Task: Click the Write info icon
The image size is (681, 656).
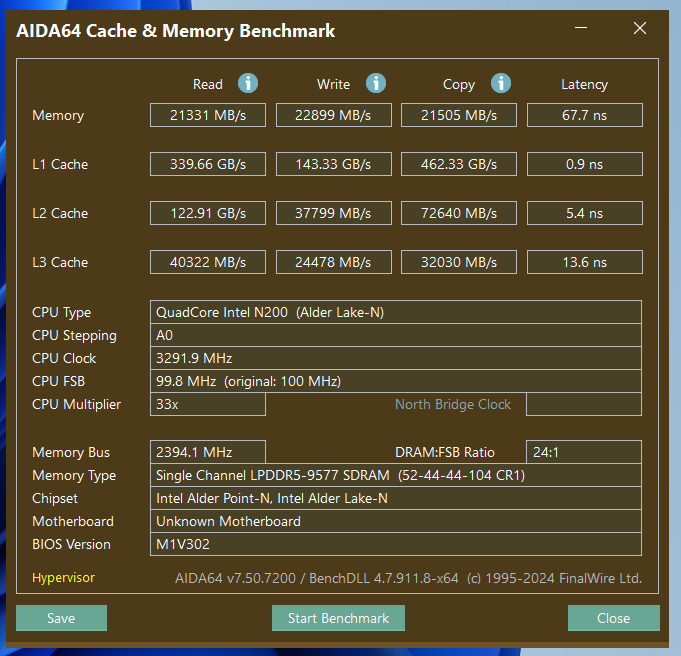Action: point(376,83)
